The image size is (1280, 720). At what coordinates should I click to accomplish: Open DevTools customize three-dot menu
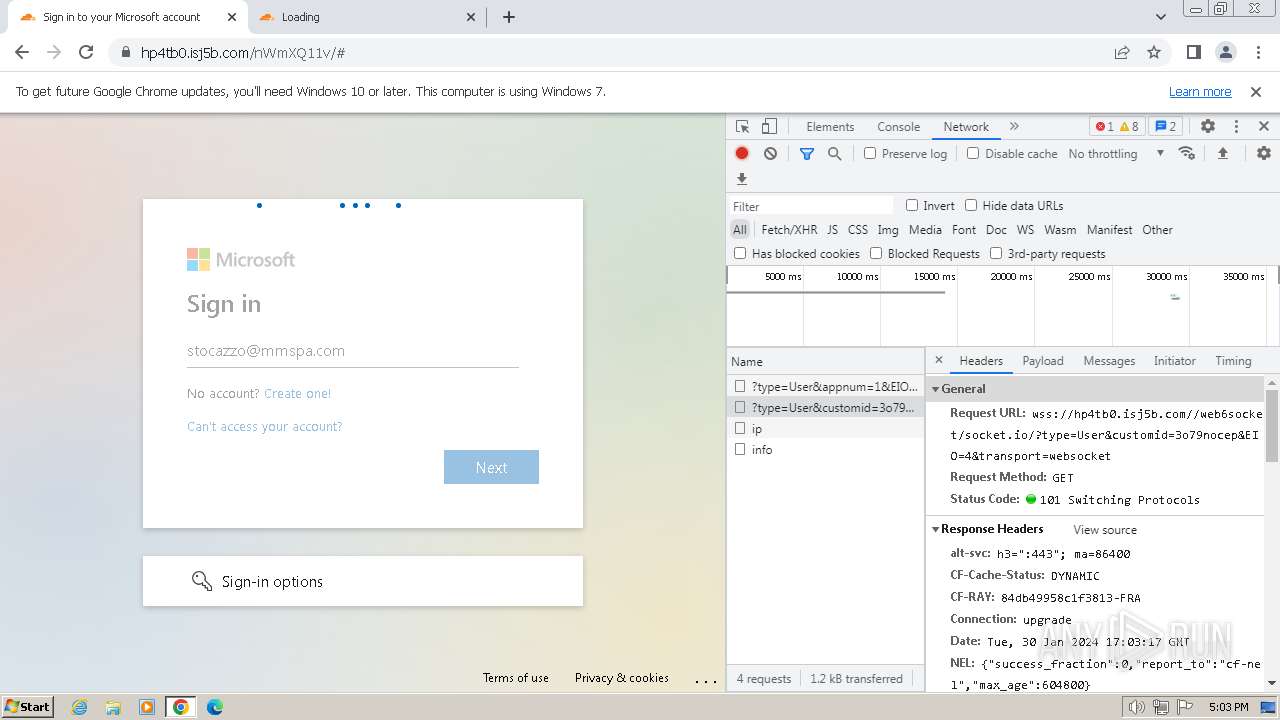1236,127
